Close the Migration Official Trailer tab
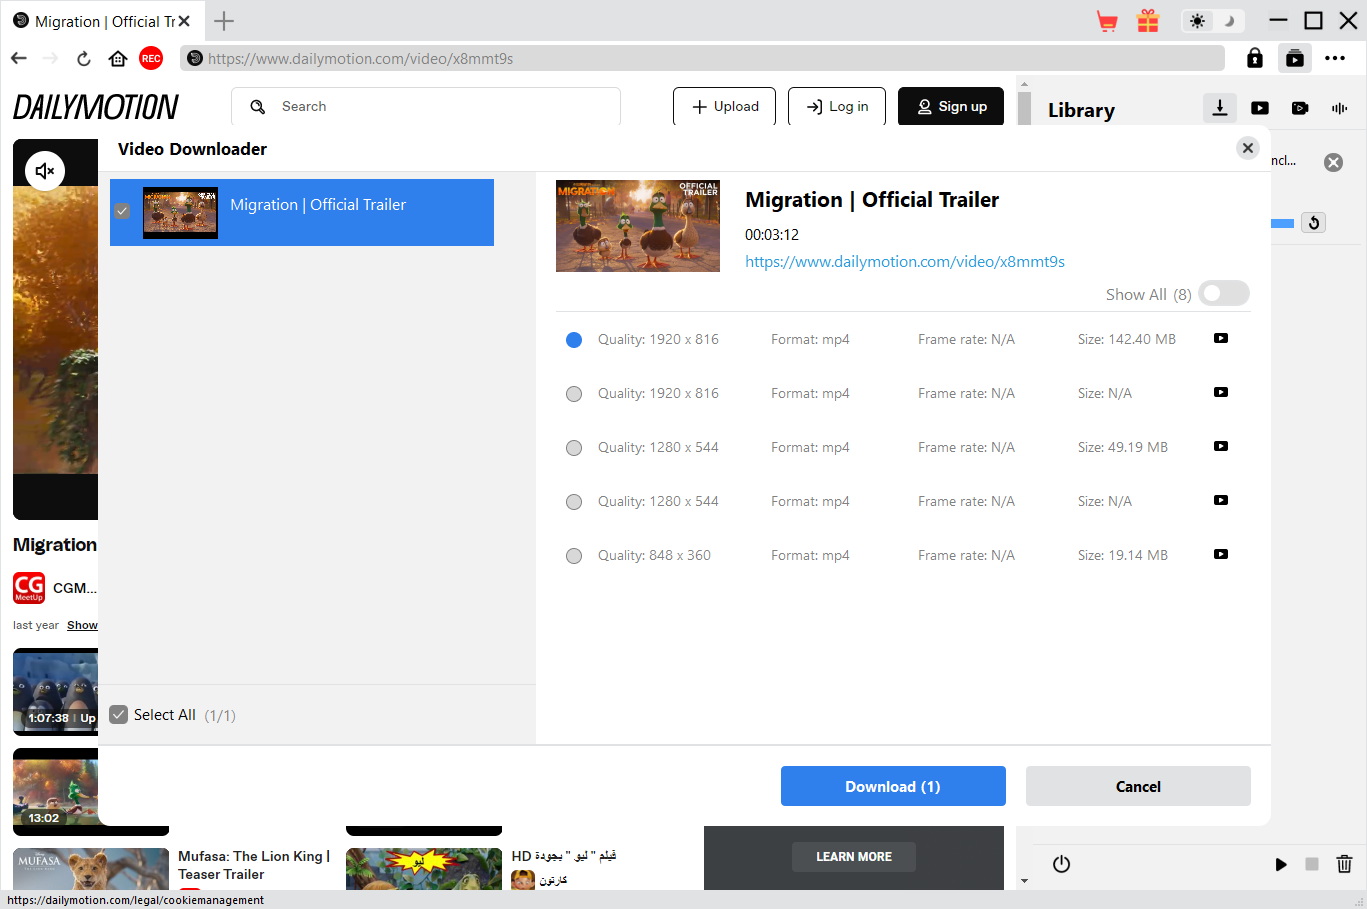 click(184, 21)
